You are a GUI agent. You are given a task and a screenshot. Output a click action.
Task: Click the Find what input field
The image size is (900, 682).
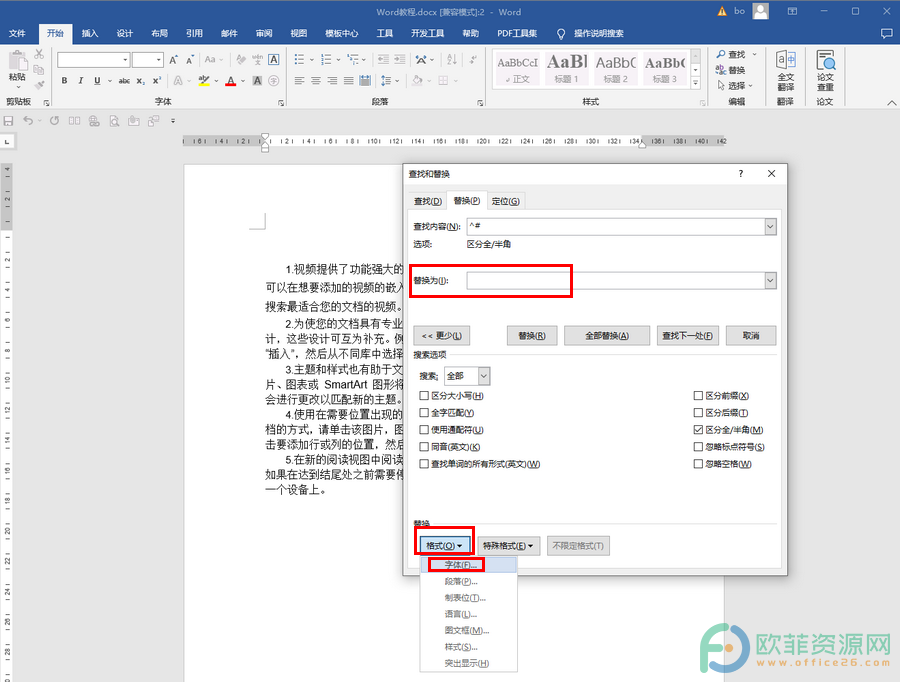click(x=616, y=227)
